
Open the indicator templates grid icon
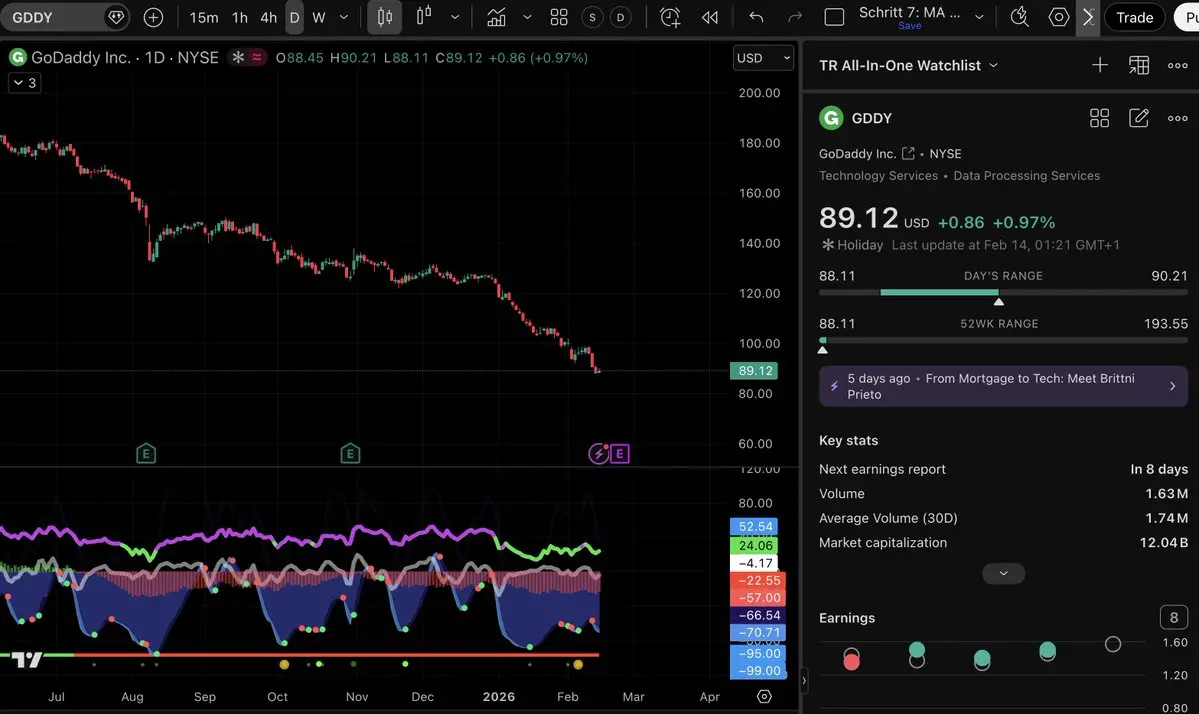[x=559, y=17]
